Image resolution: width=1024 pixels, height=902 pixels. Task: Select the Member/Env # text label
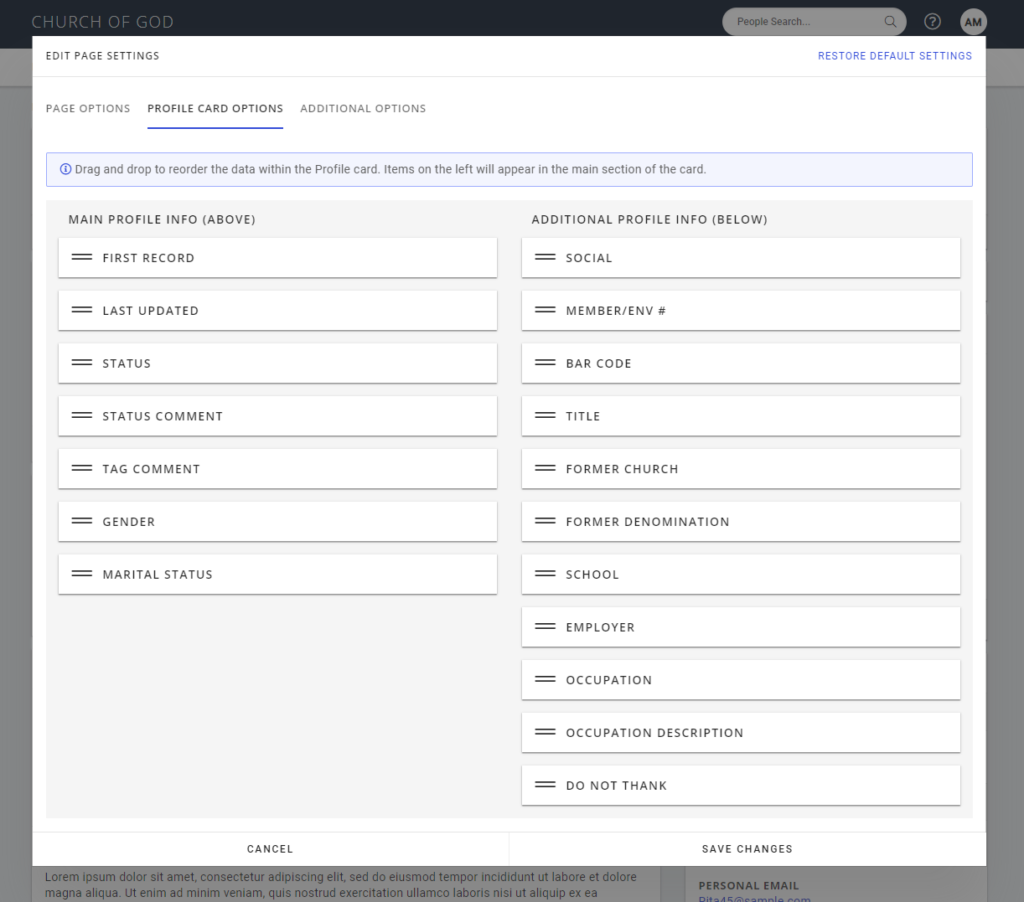coord(616,311)
